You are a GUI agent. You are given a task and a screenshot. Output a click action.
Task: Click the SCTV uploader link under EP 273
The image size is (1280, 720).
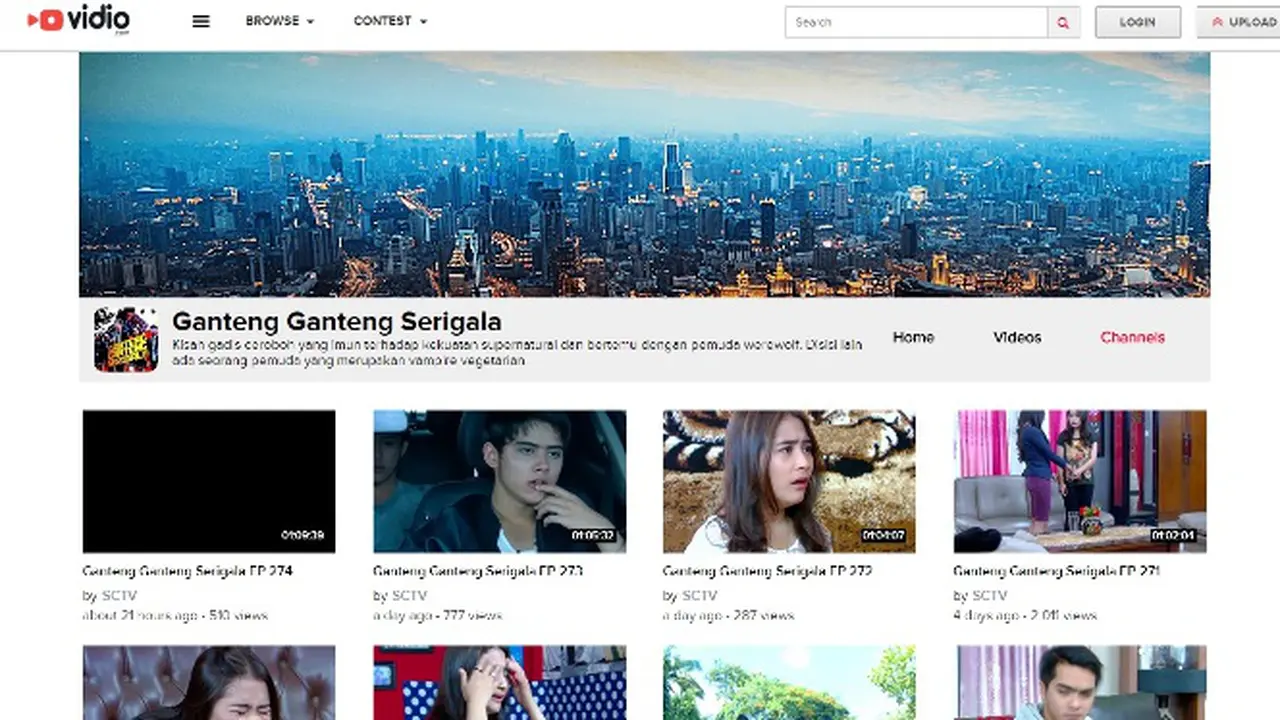[x=410, y=596]
